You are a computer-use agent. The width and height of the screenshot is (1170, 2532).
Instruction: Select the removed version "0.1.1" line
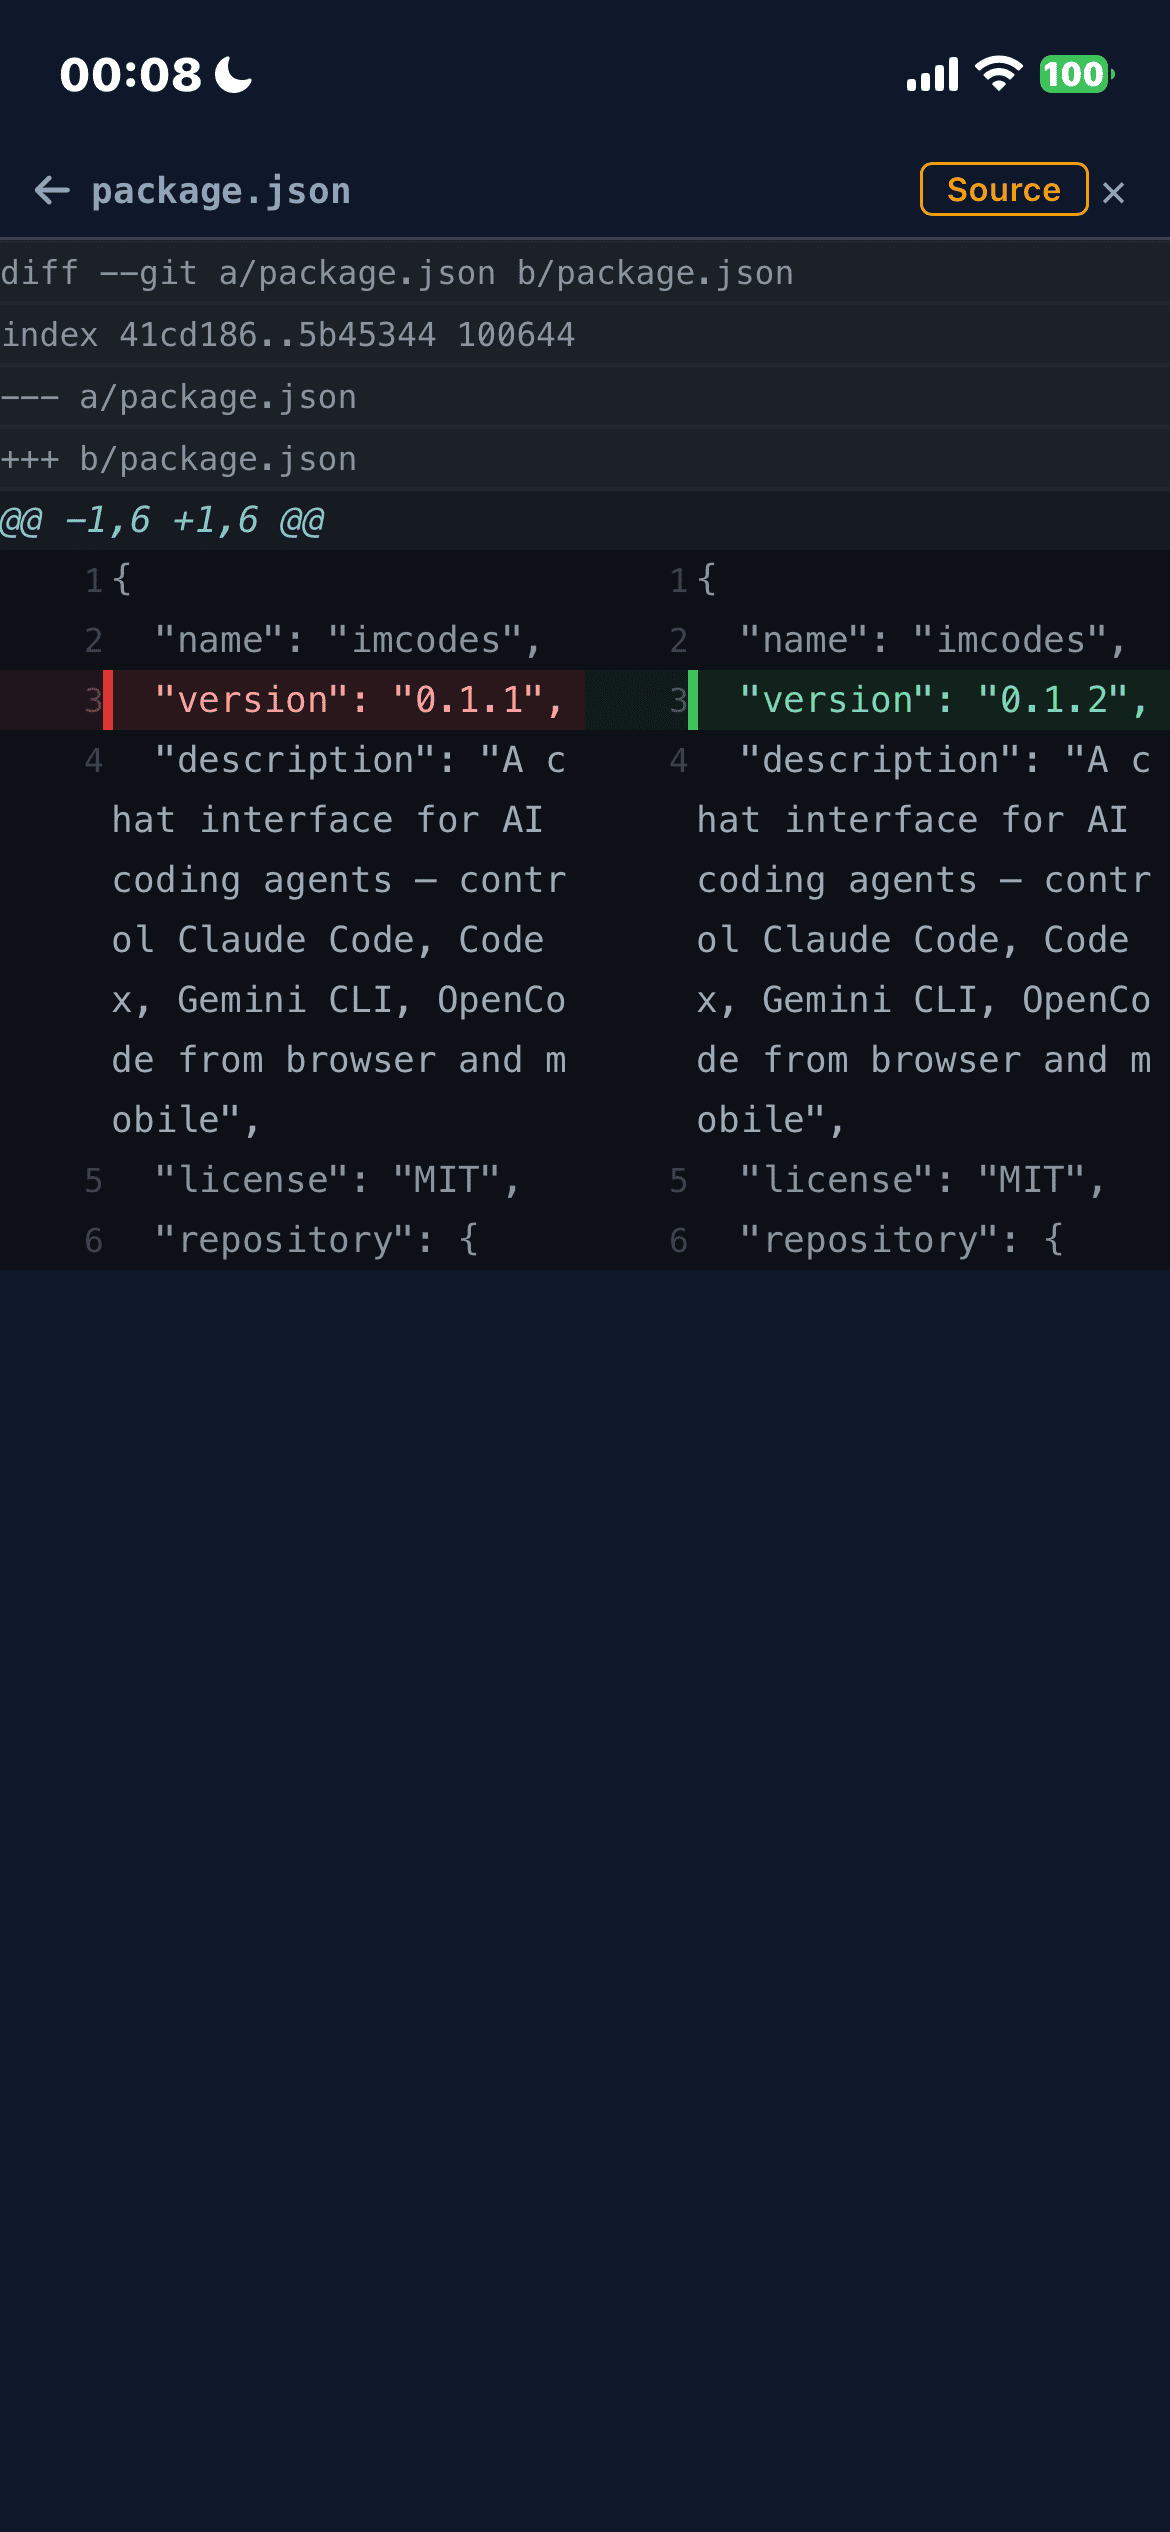click(x=358, y=700)
